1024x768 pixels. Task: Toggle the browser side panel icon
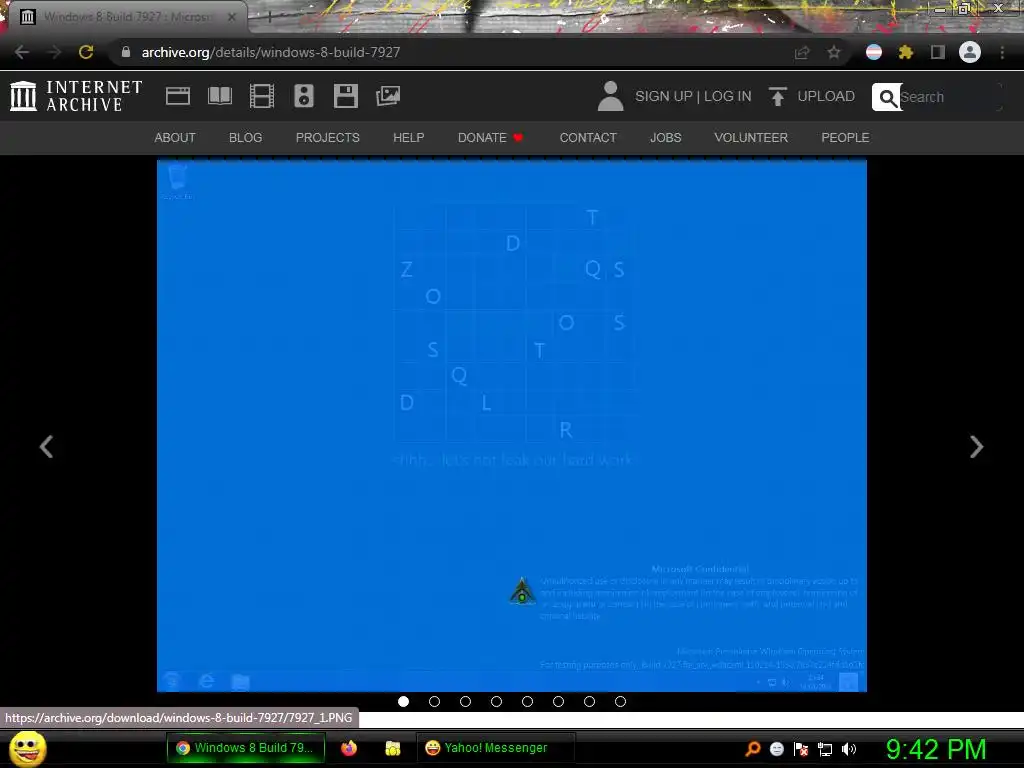tap(938, 52)
